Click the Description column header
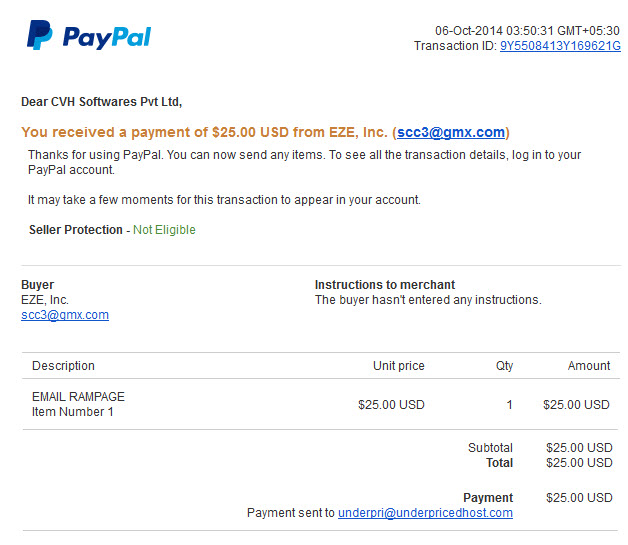Image resolution: width=628 pixels, height=545 pixels. click(x=63, y=366)
